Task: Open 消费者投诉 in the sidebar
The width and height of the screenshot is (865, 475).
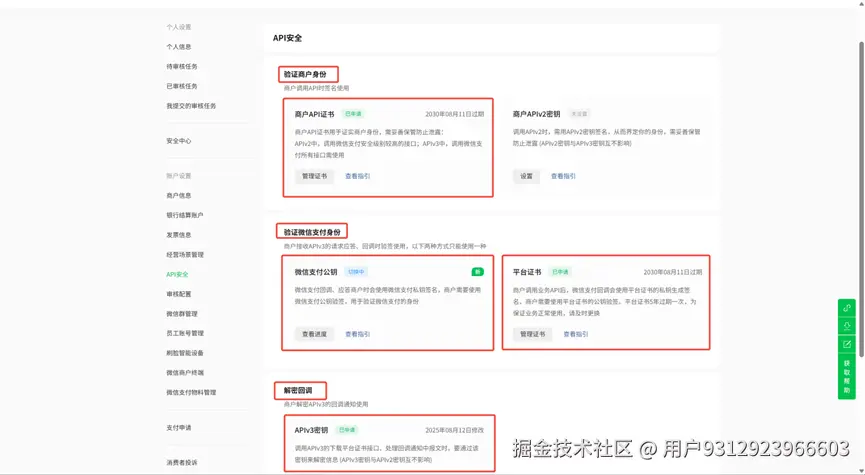Action: coord(182,462)
